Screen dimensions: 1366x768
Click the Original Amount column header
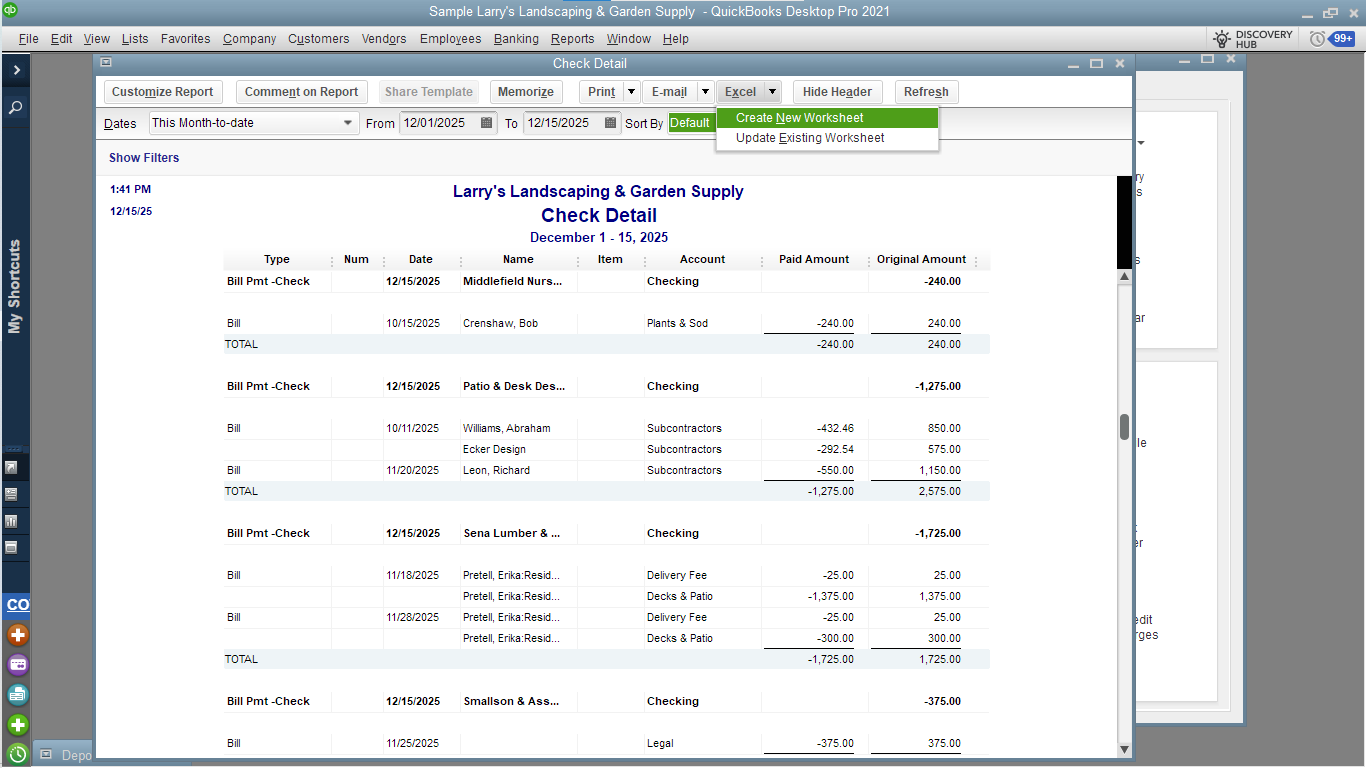(922, 260)
